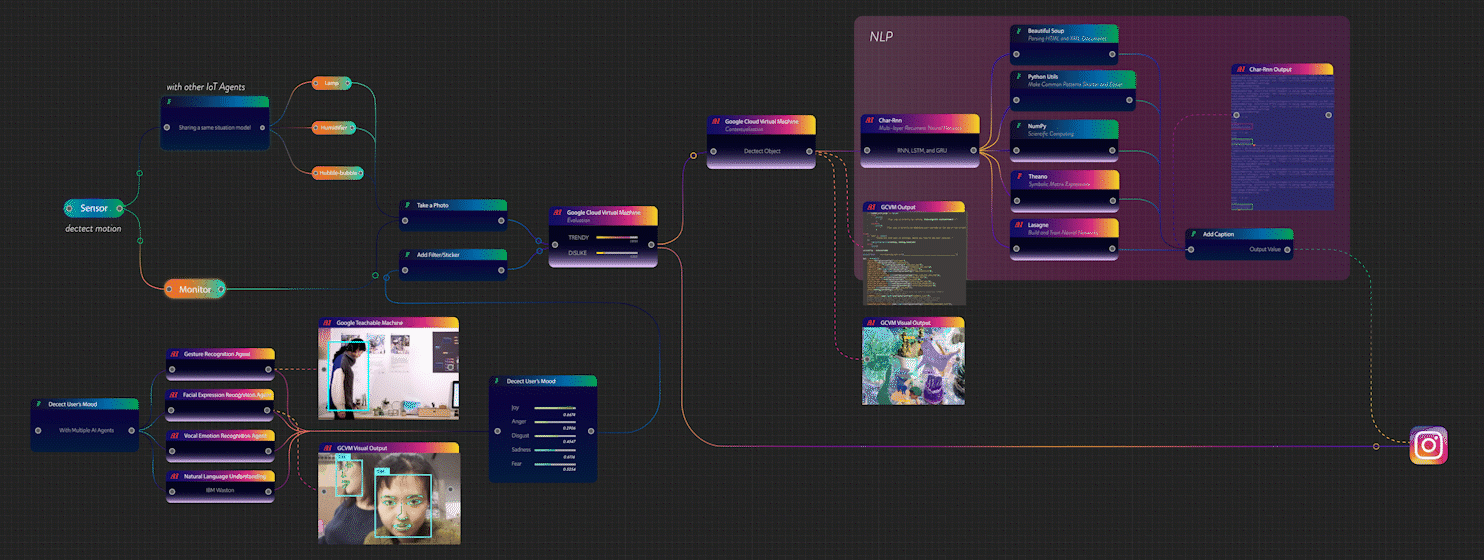Click the AI icon on Gesture Recognition Agent node
The width and height of the screenshot is (1484, 560).
(174, 354)
